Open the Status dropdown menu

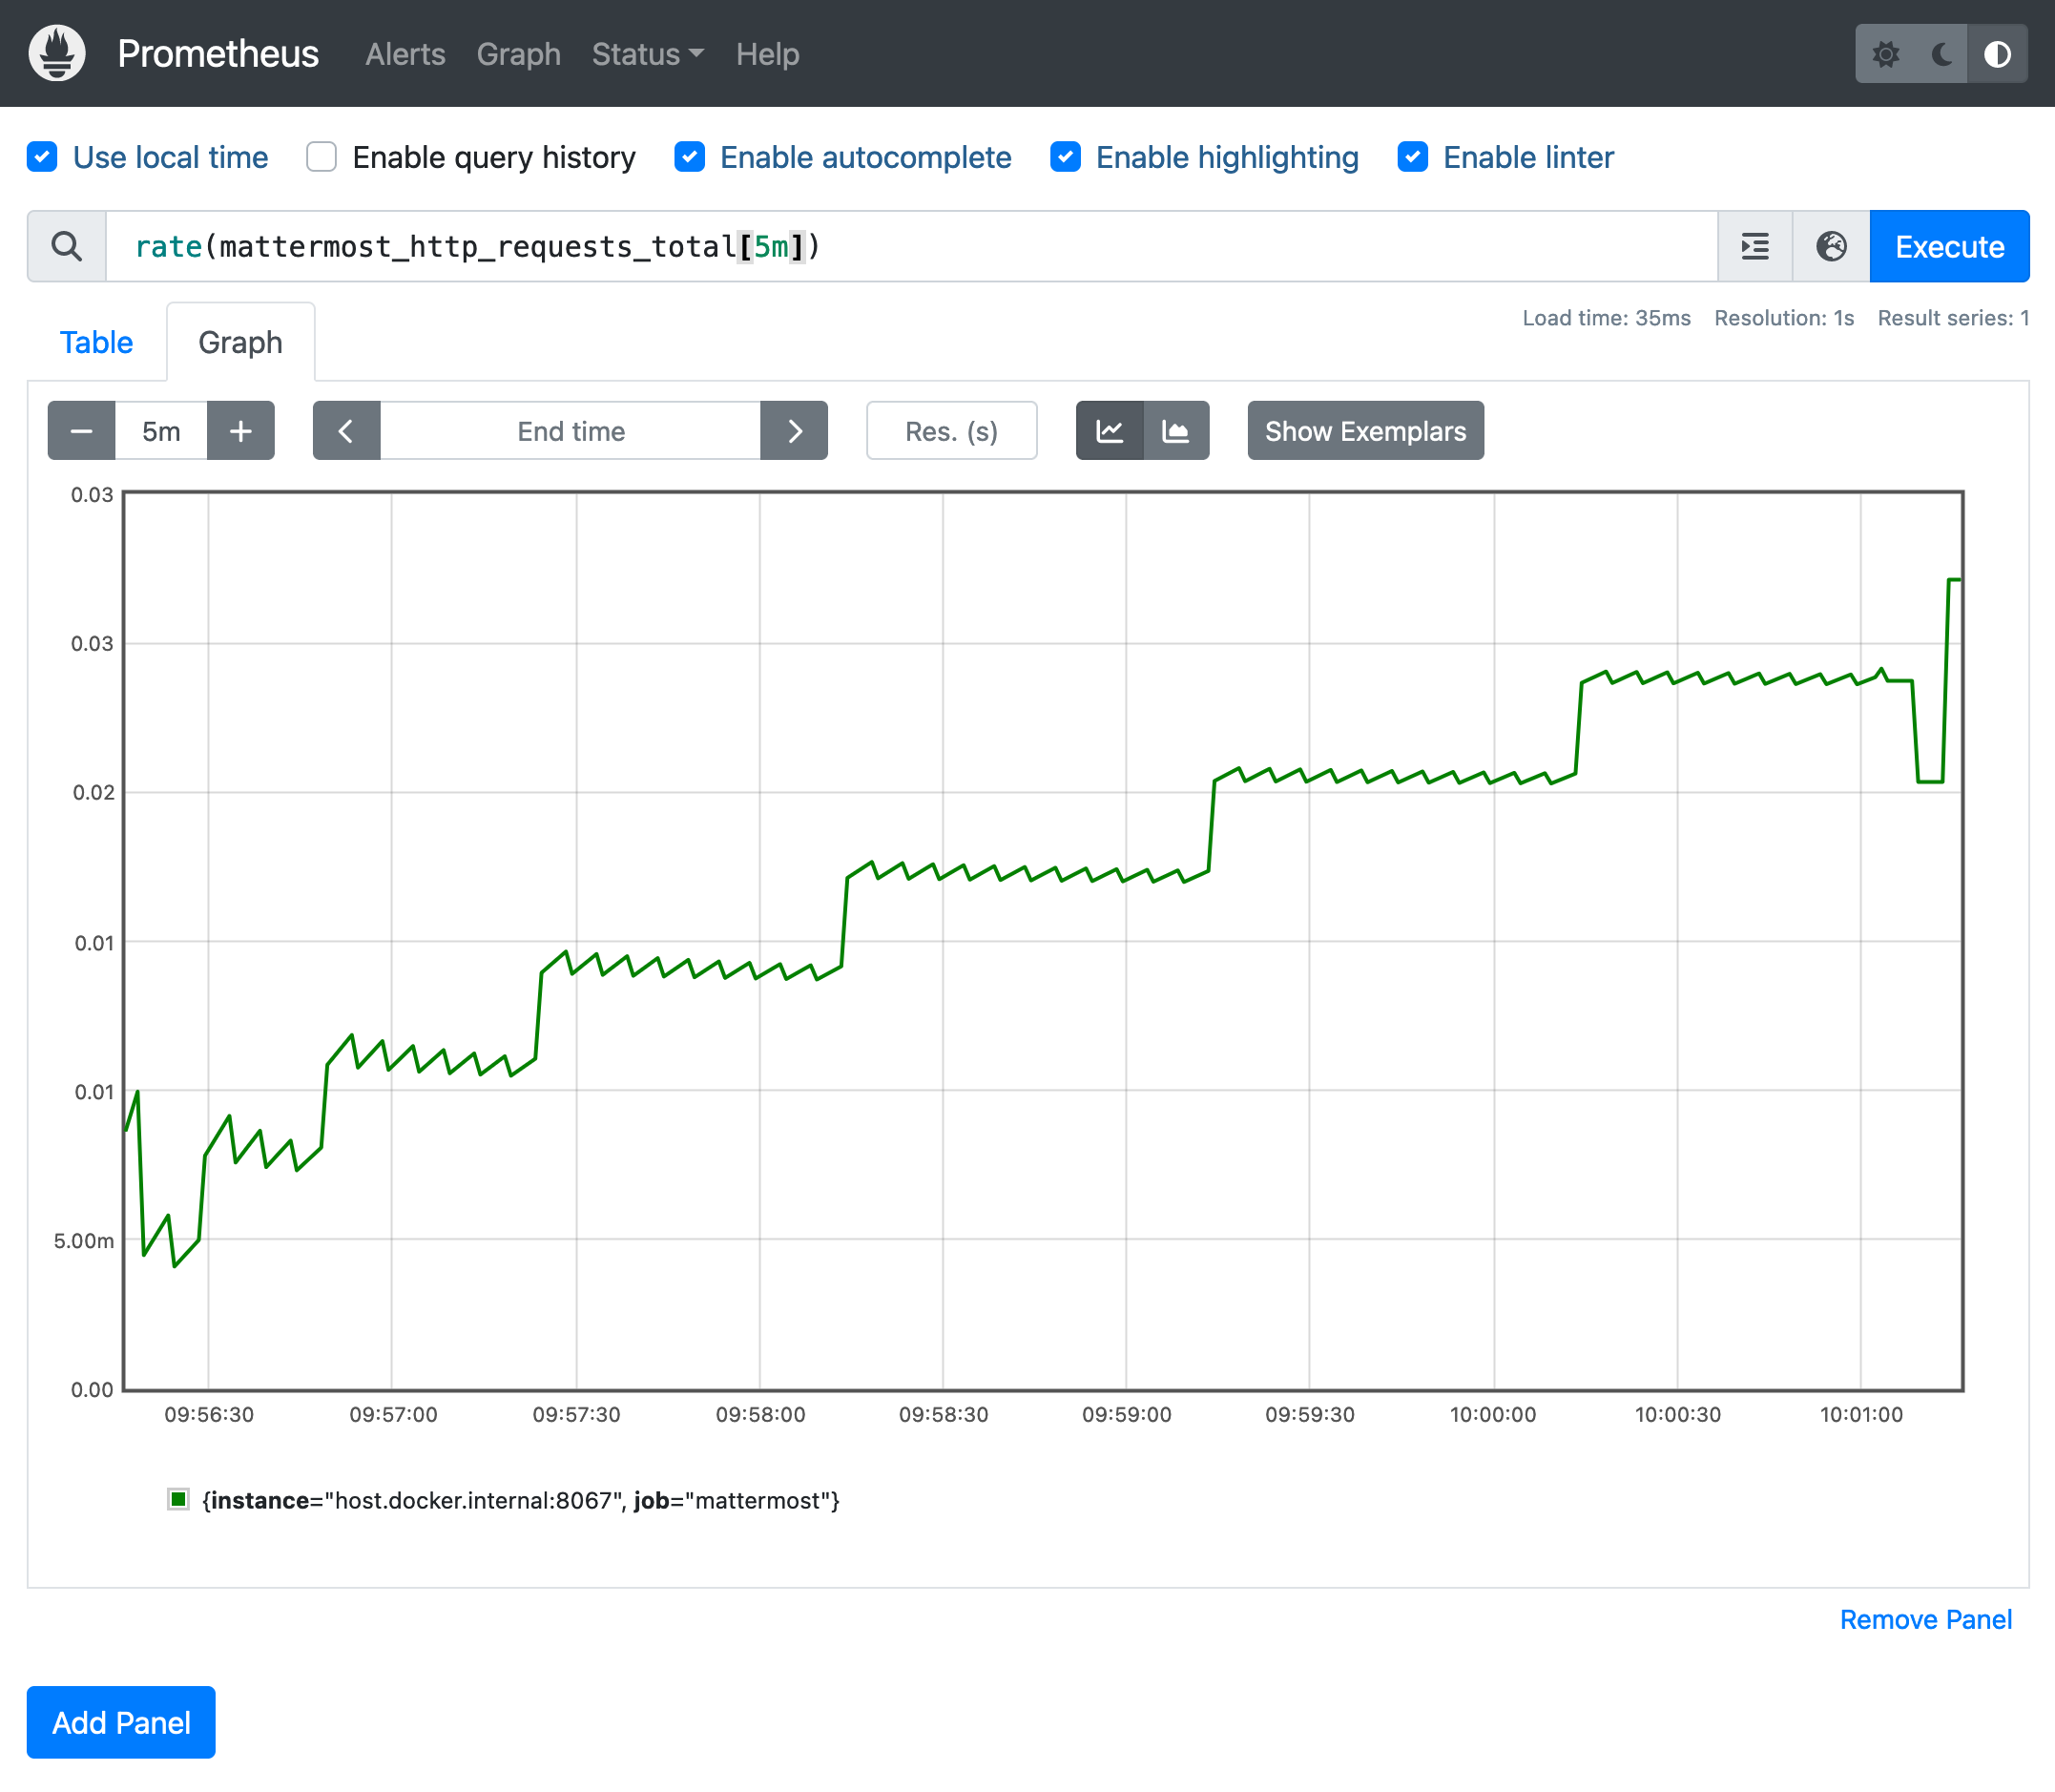point(647,54)
